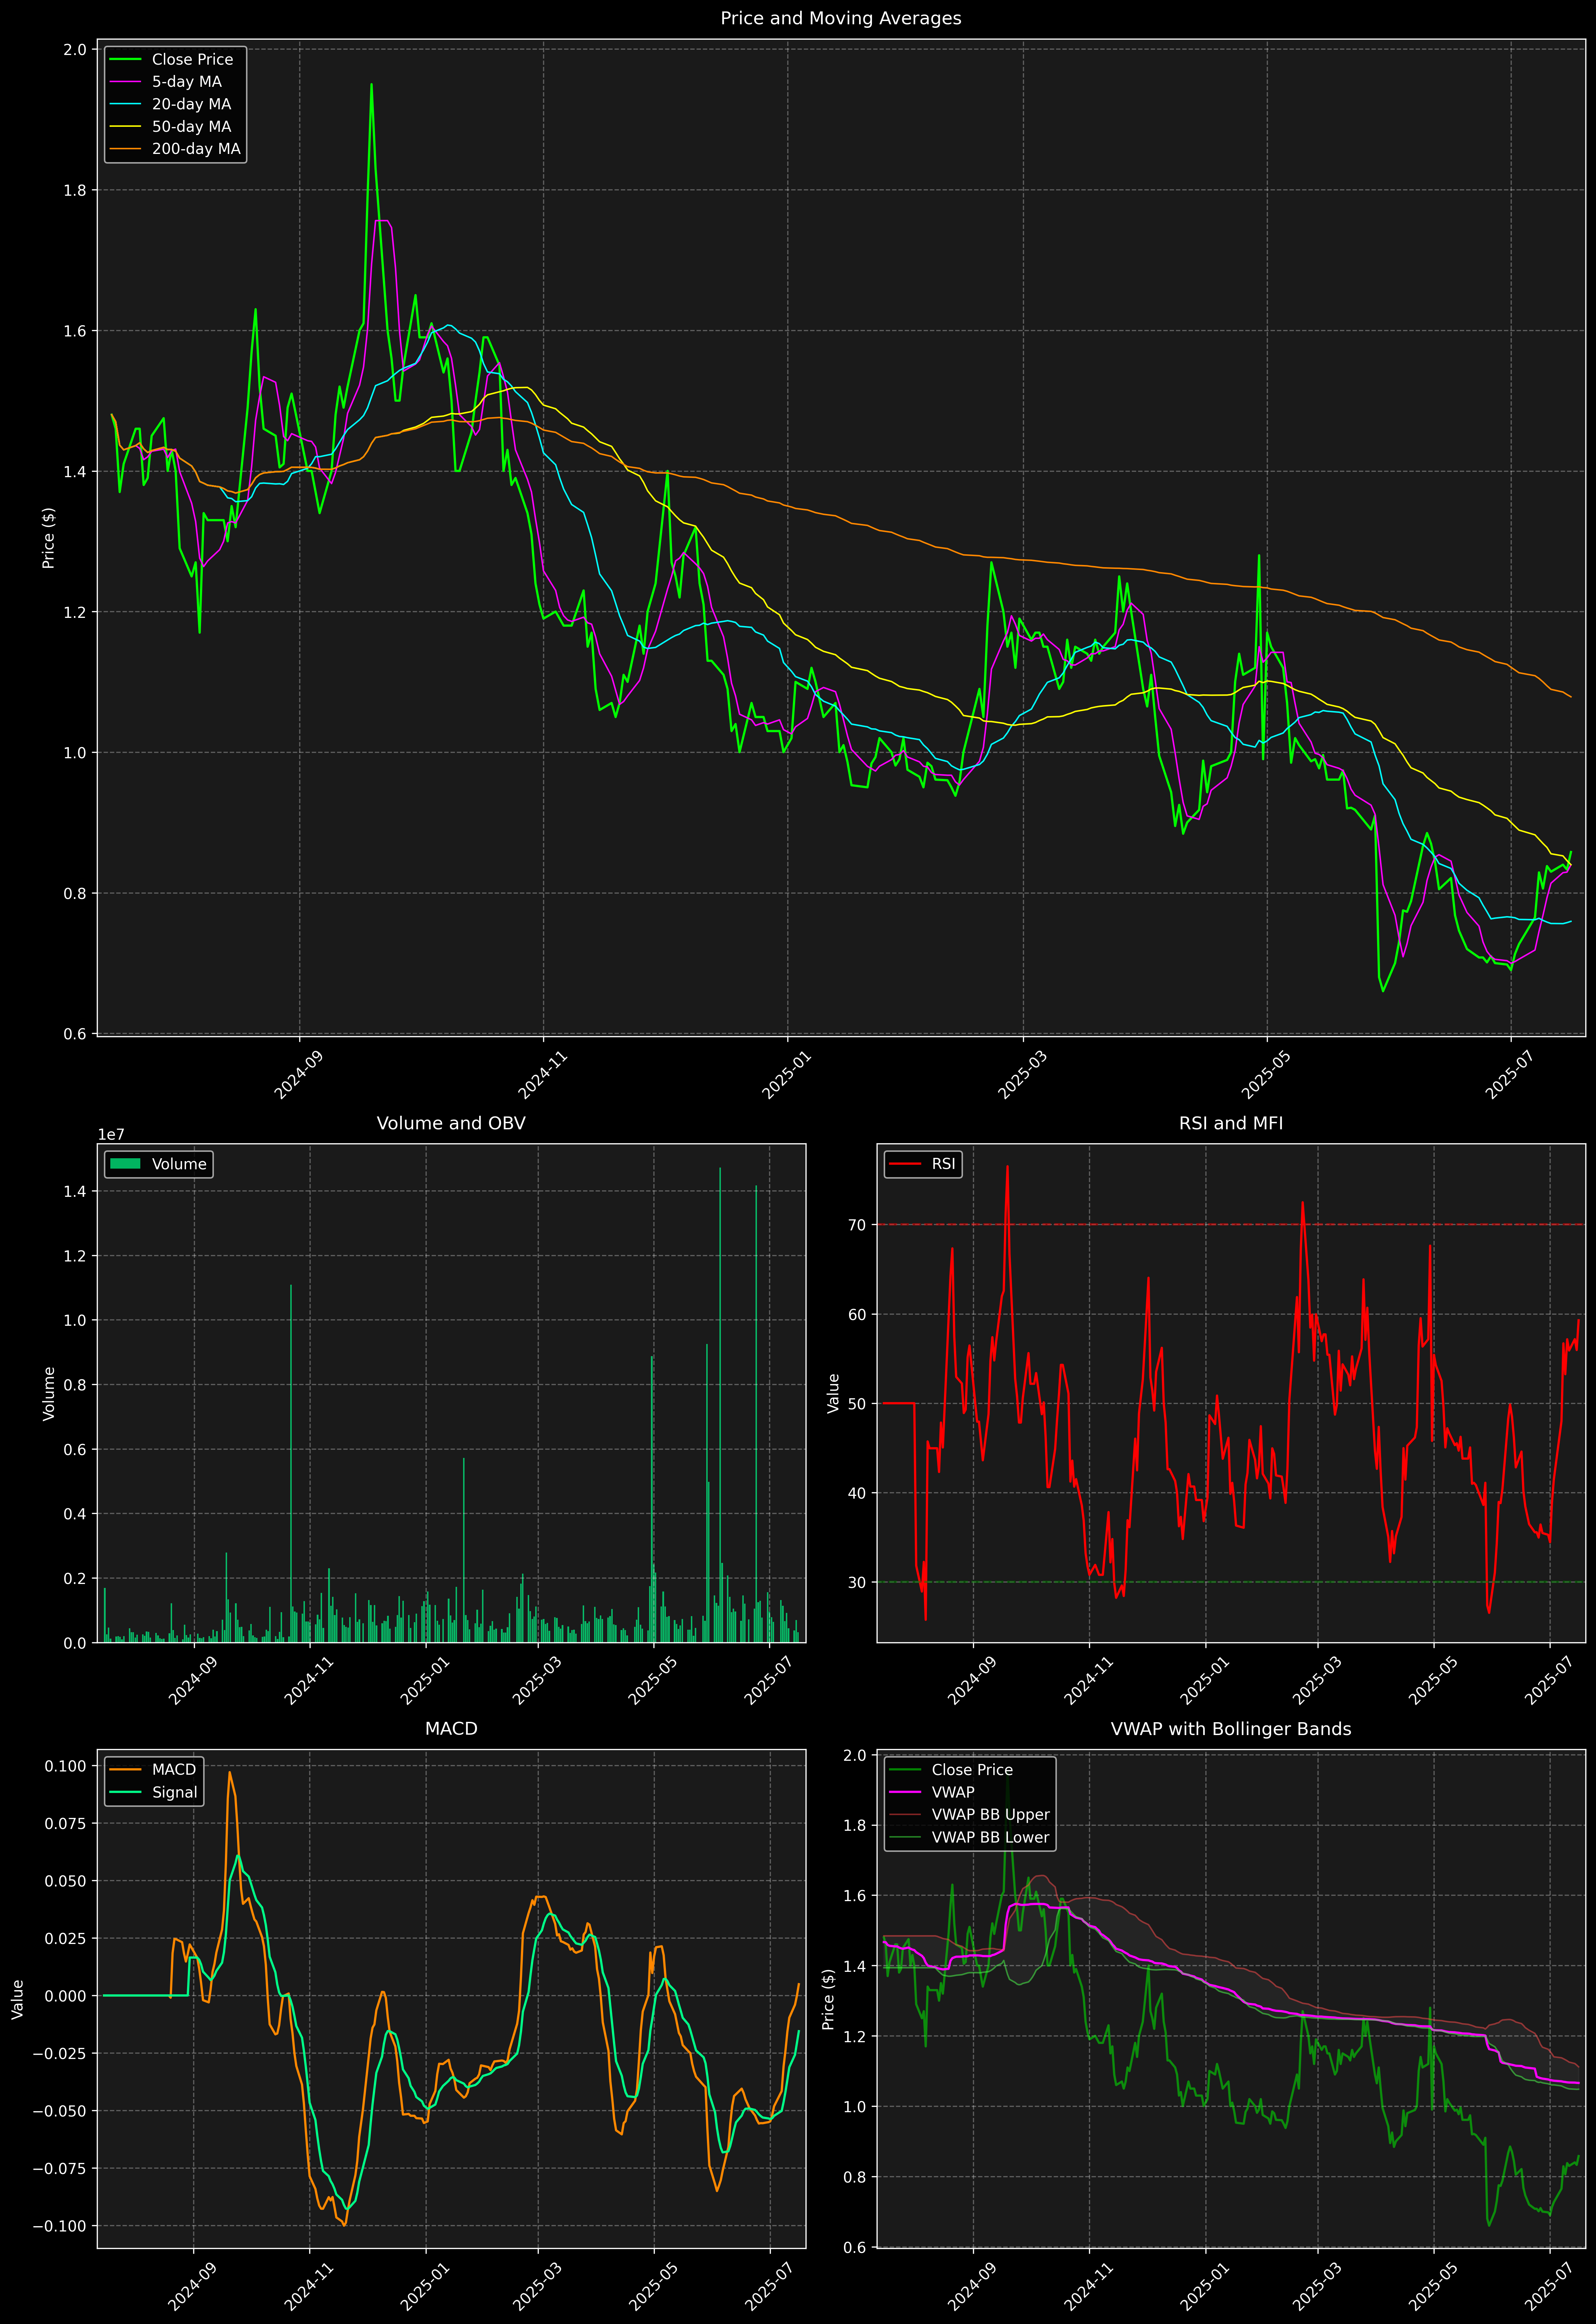Click the 'Price ($)' y-axis label of top chart
The image size is (1596, 2324).
point(48,538)
